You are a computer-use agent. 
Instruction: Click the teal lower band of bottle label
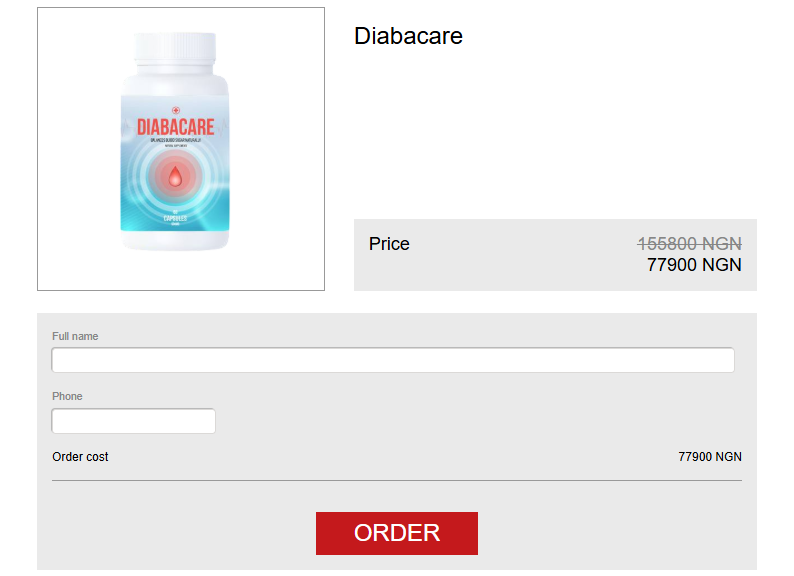tap(175, 213)
